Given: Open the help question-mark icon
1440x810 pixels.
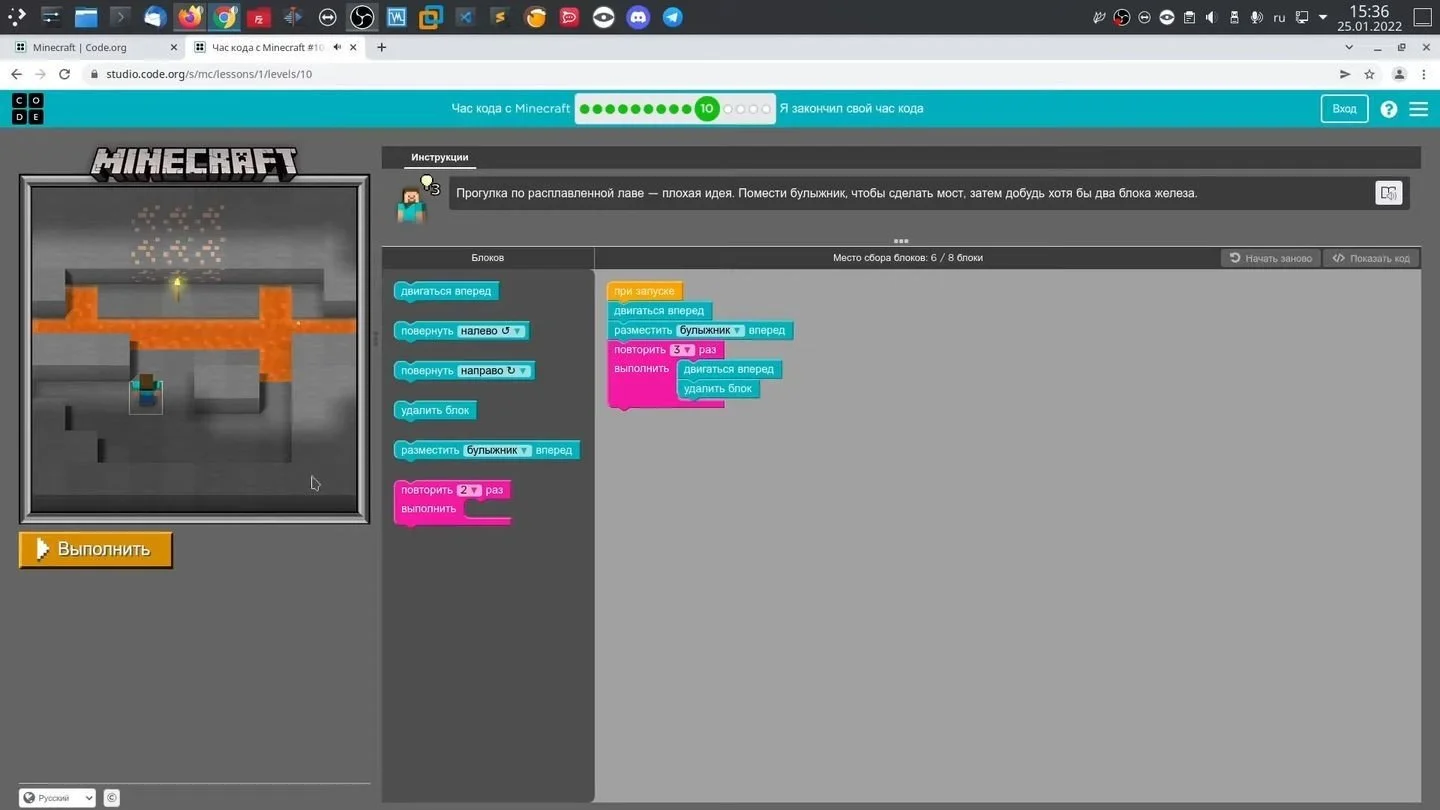Looking at the screenshot, I should [x=1389, y=109].
